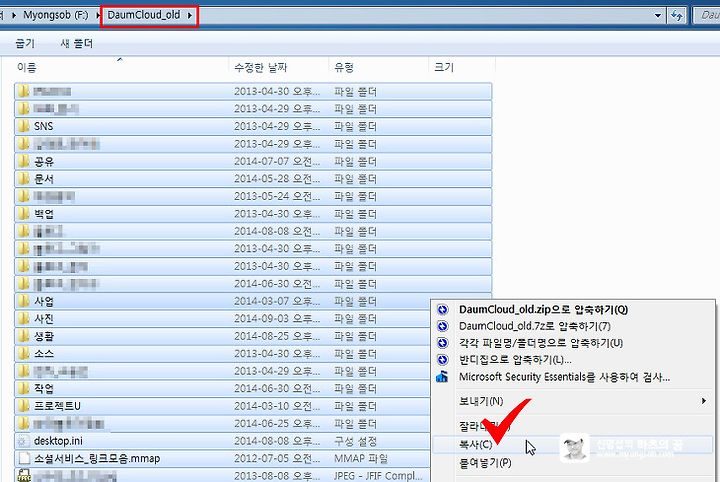Image resolution: width=720 pixels, height=482 pixels.
Task: Choose 복사(C) from the context menu
Action: (574, 444)
